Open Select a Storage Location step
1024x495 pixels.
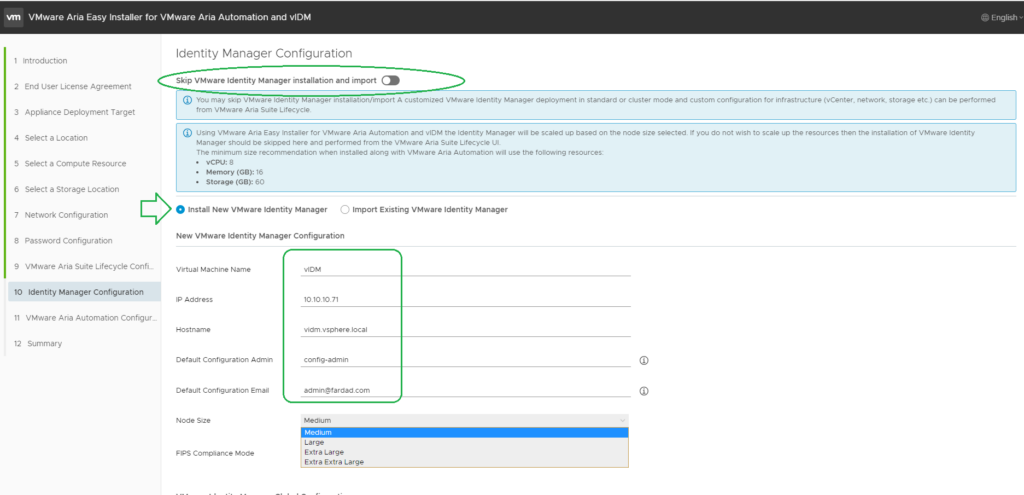67,189
